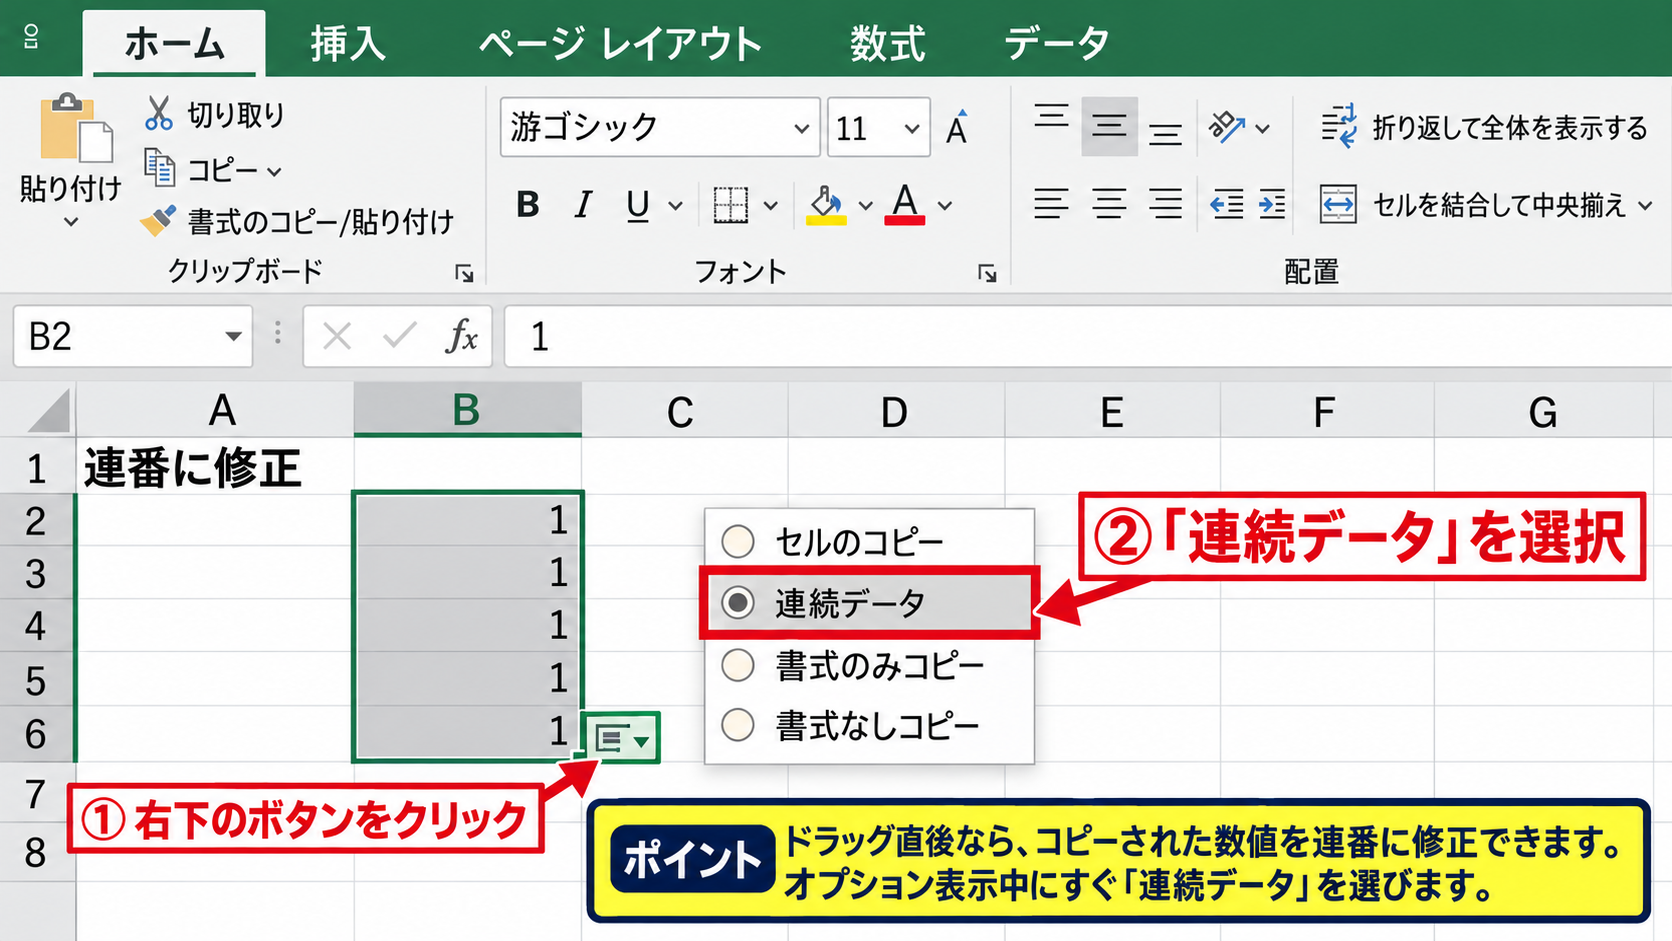Toggle Underline formatting
Image resolution: width=1672 pixels, height=941 pixels.
click(x=638, y=205)
